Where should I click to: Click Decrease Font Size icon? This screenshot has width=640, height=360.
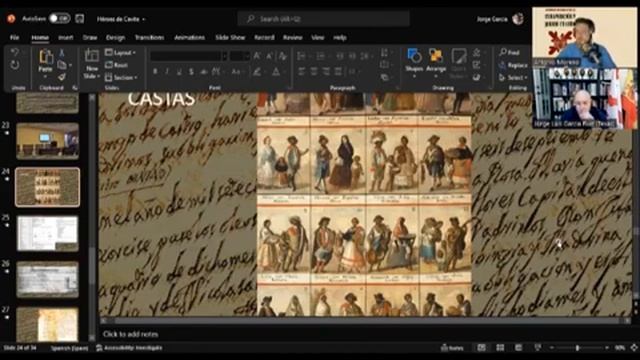click(x=269, y=56)
